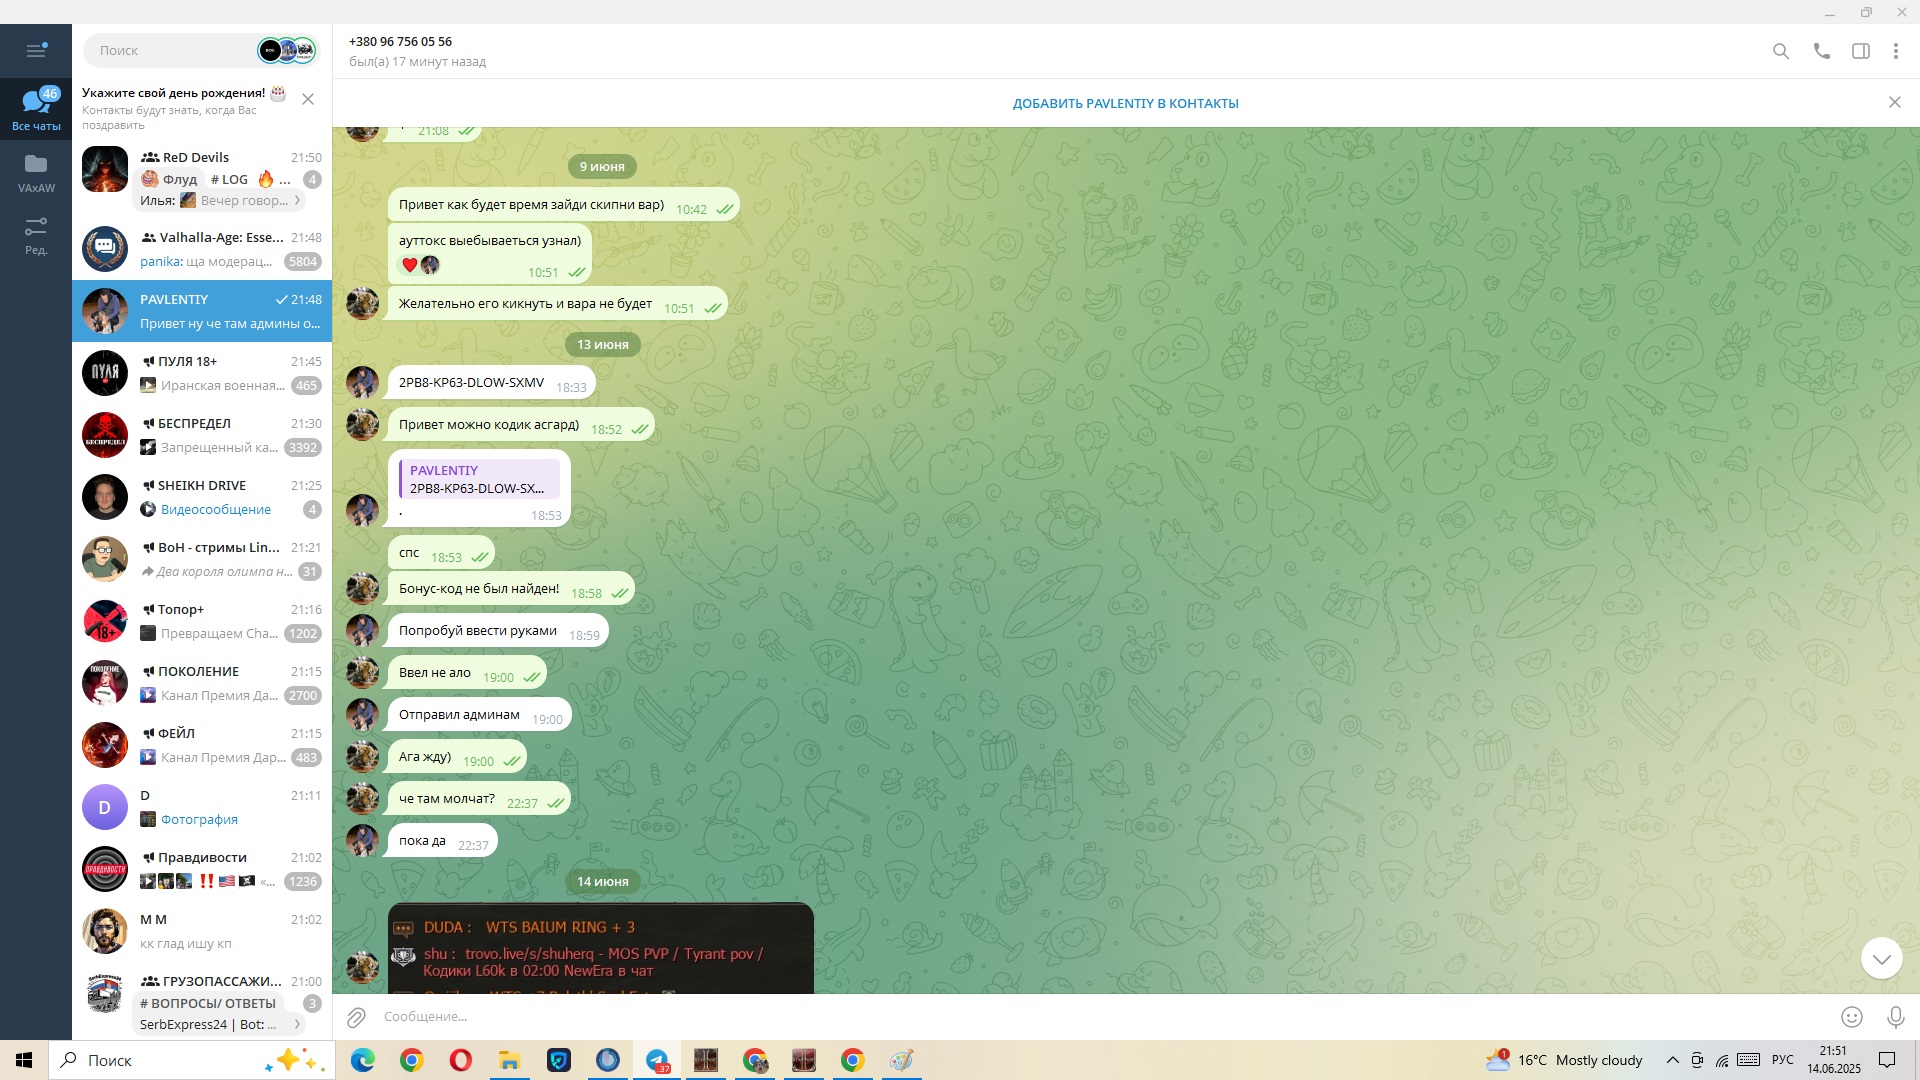
Task: Dismiss the add-to-contacts bar
Action: 1894,102
